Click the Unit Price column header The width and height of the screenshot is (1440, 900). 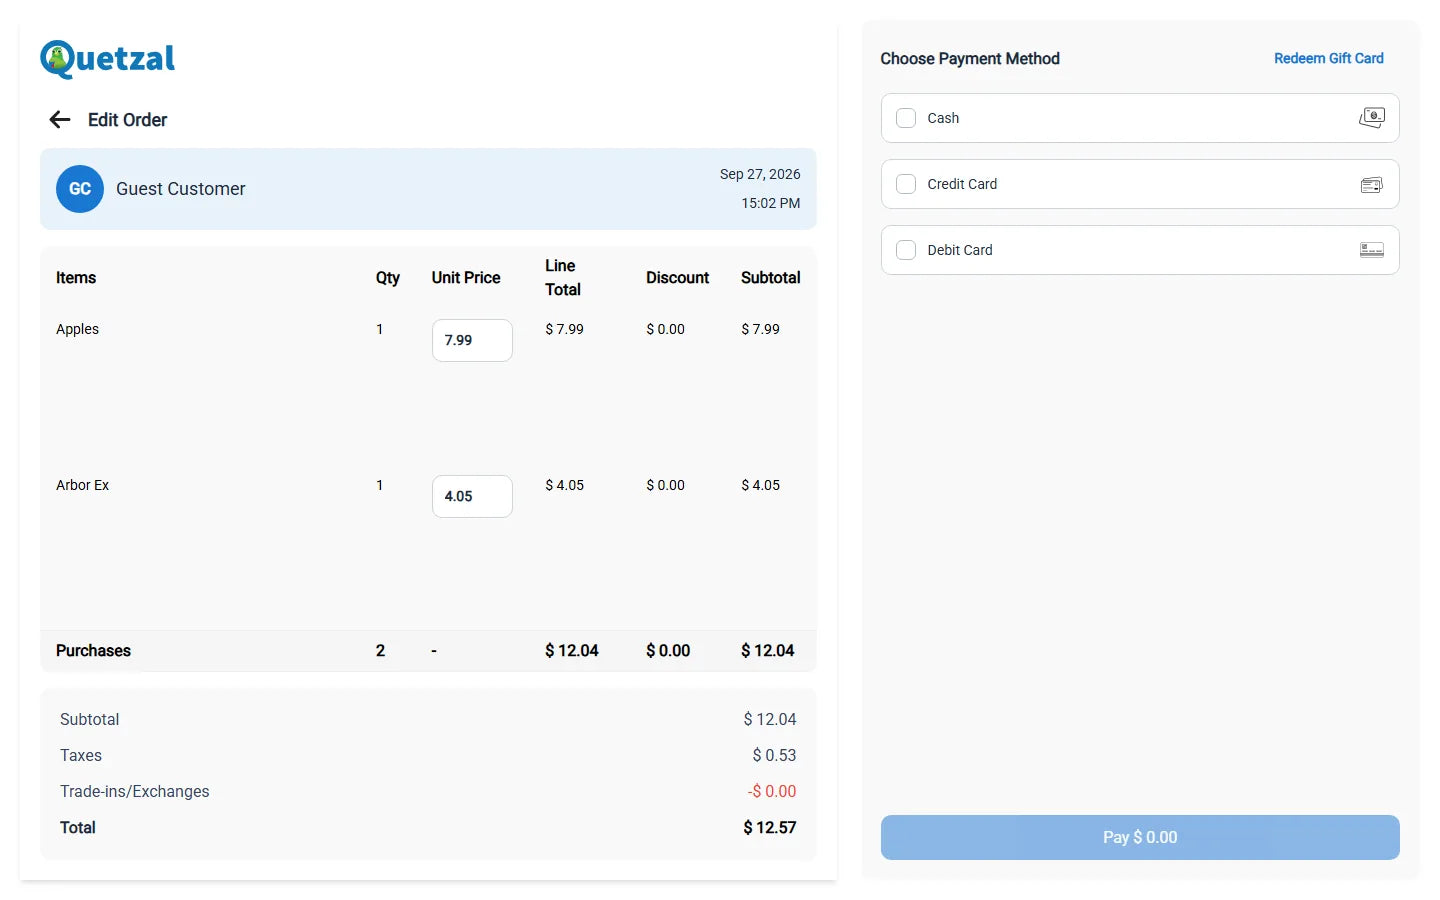(466, 278)
